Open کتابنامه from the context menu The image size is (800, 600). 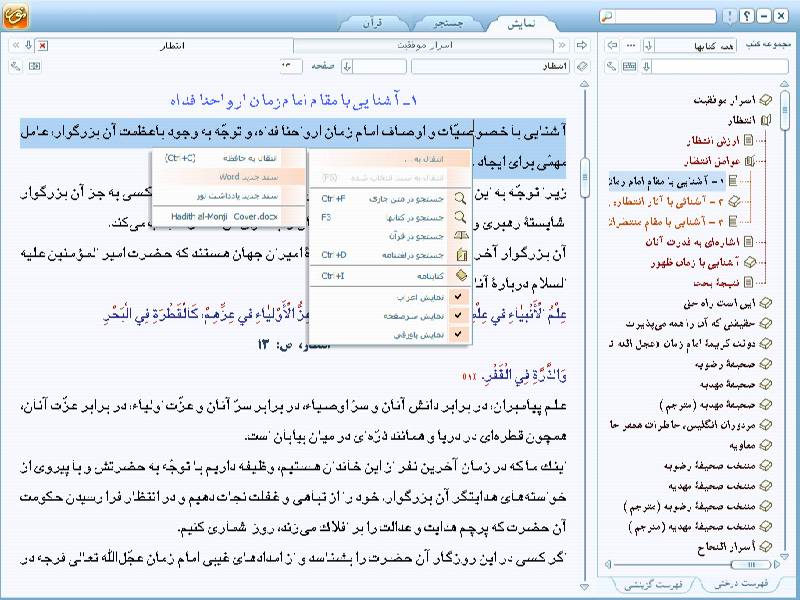(x=390, y=276)
